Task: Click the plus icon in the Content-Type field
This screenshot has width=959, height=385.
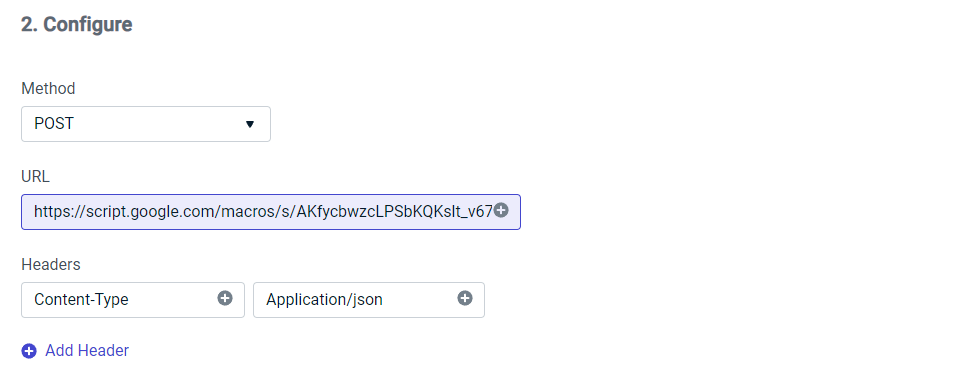Action: (225, 298)
